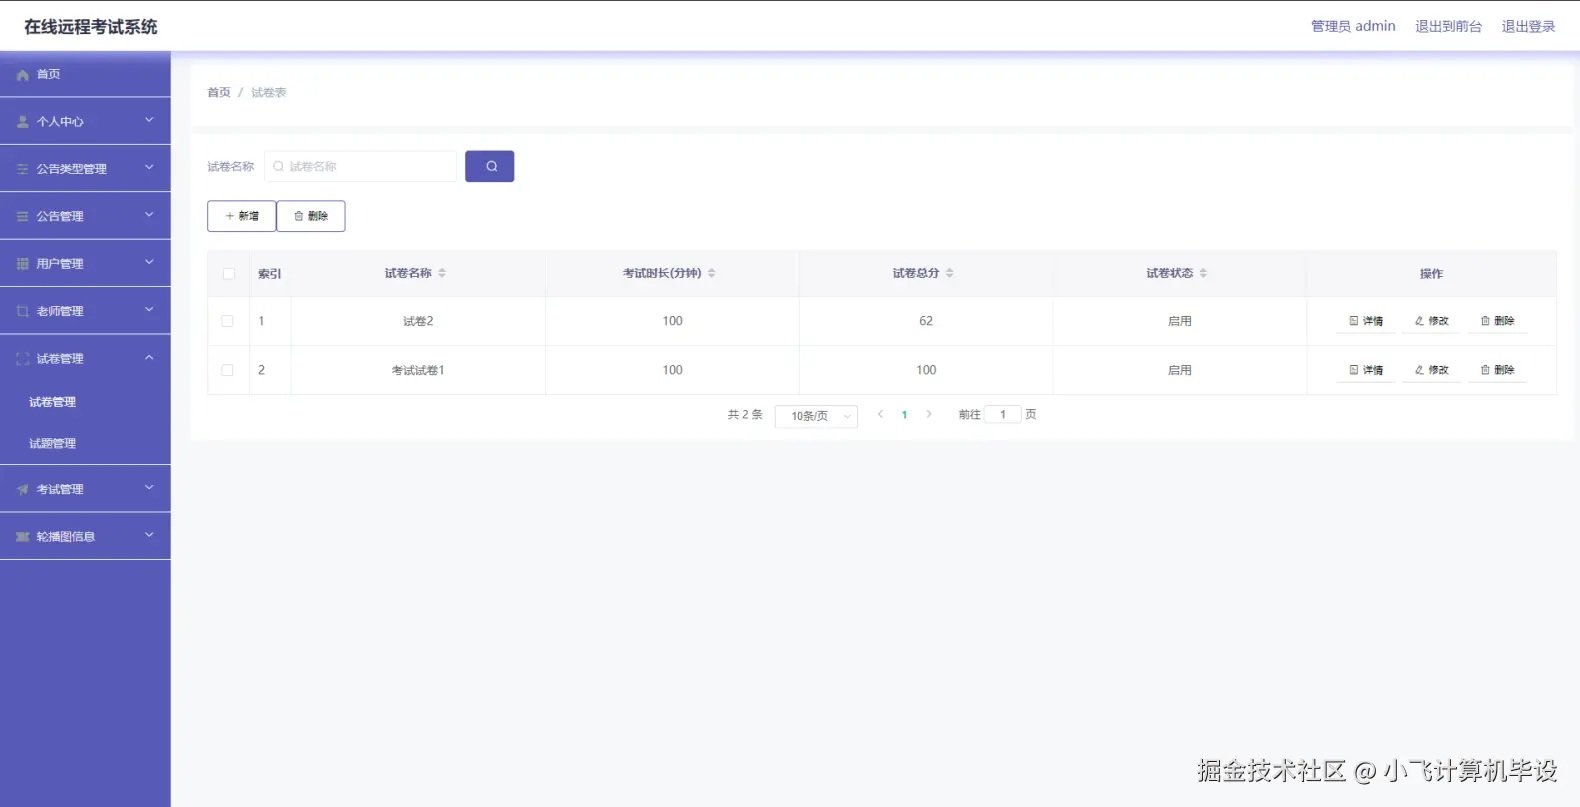
Task: Click 修改 for 考试试卷1 row
Action: [1432, 370]
